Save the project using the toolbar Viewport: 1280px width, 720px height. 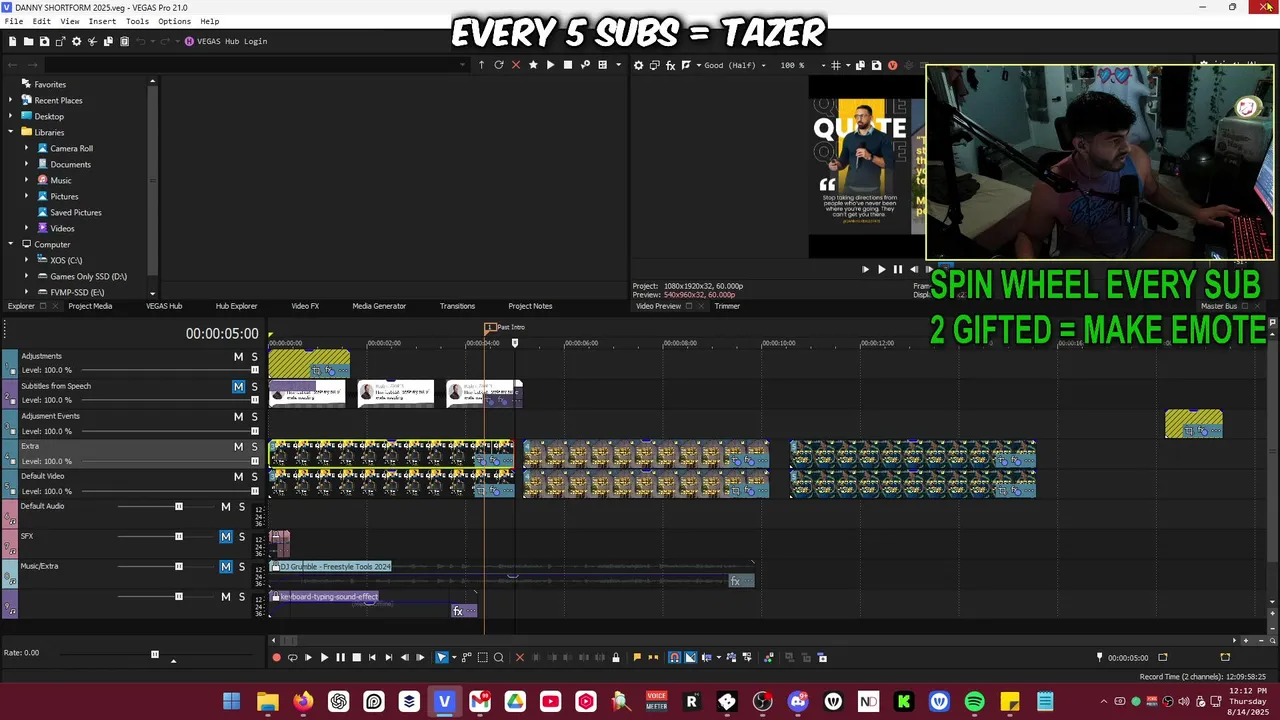tap(44, 41)
